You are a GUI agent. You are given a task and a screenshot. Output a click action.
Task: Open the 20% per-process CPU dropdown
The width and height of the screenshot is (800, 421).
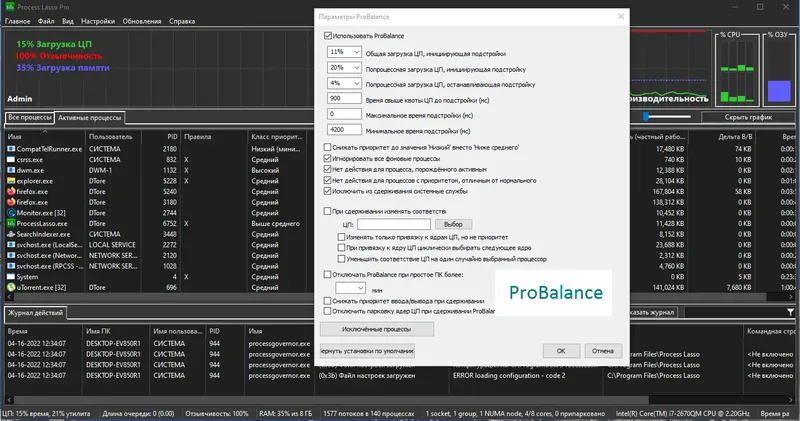[x=344, y=68]
